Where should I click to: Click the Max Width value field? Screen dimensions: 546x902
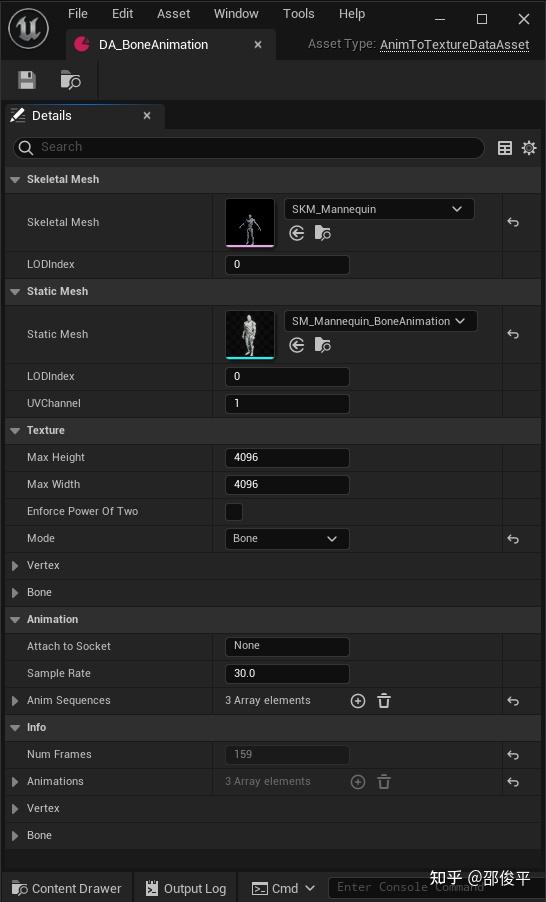287,484
